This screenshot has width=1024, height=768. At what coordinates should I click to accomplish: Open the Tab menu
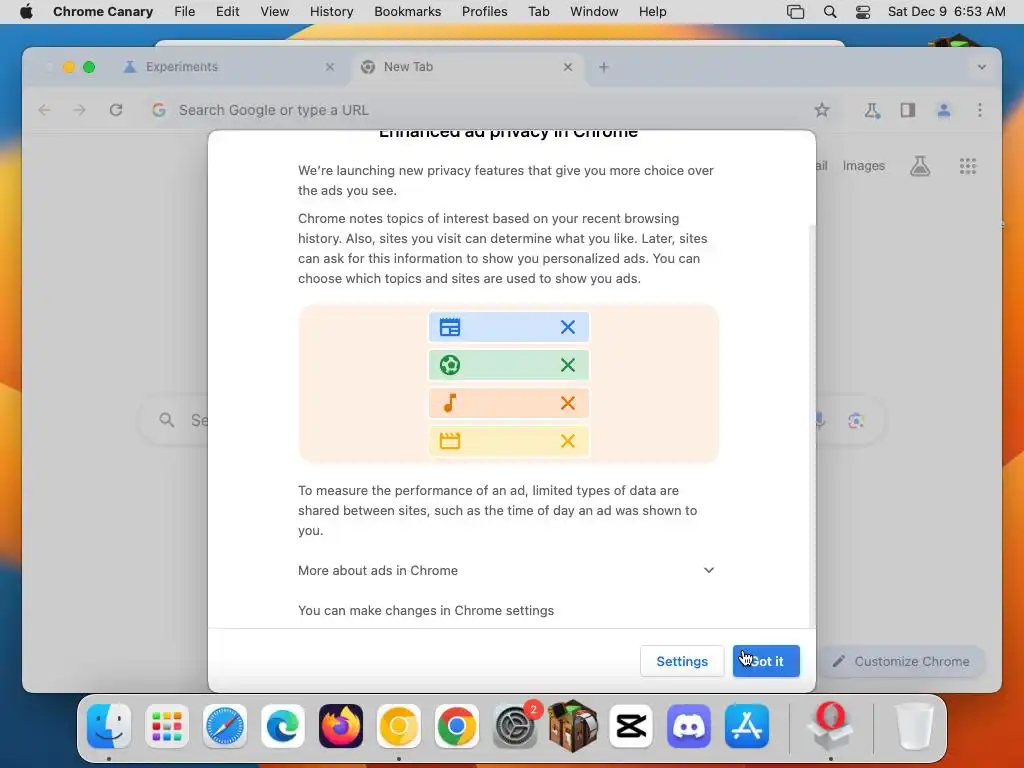coord(539,12)
